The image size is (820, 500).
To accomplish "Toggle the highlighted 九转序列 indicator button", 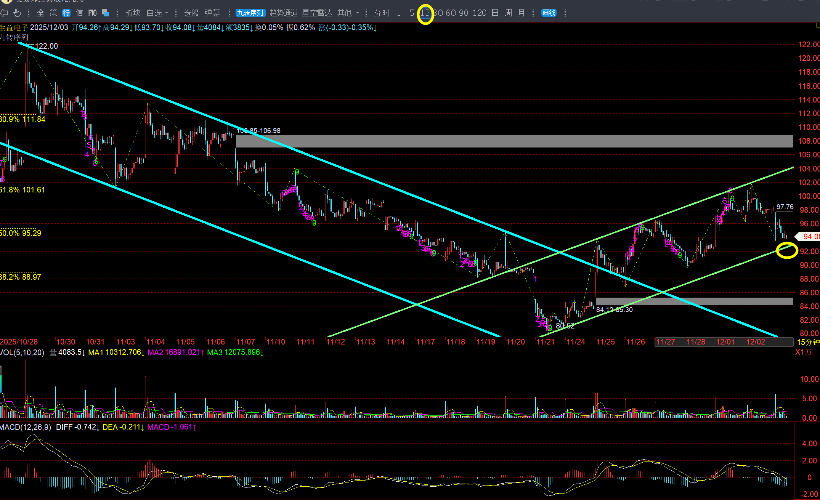I will [x=250, y=13].
